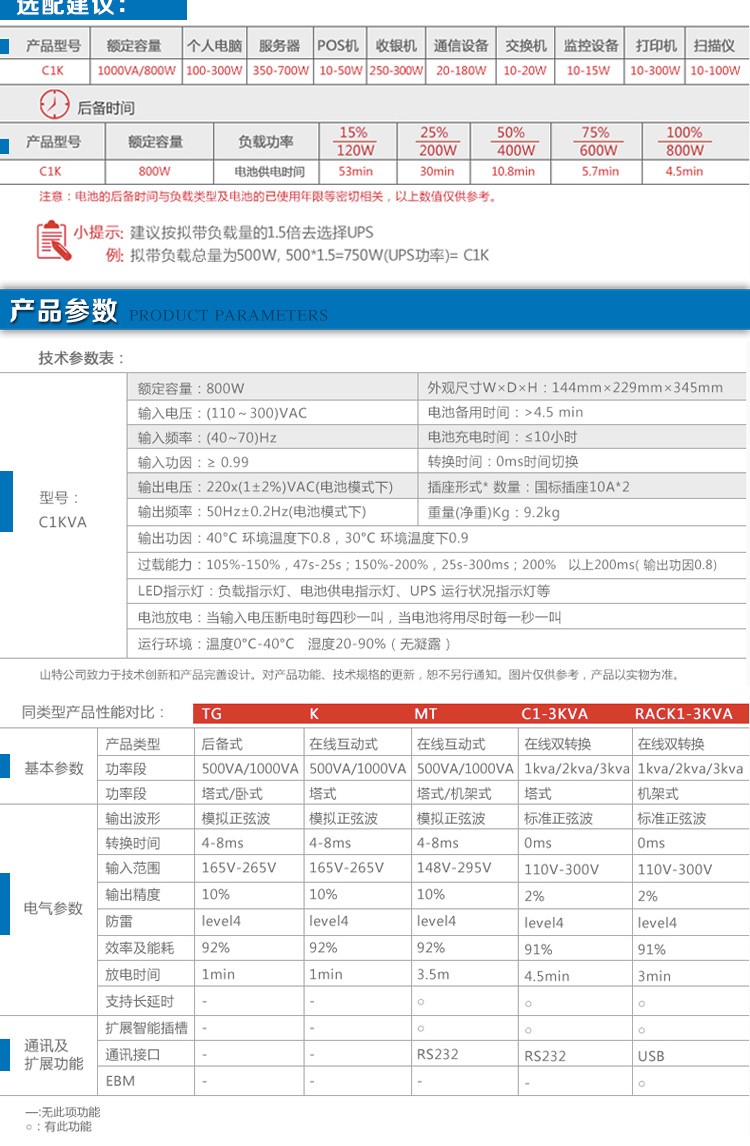The image size is (750, 1146).
Task: Select the 运行环境 temperature humidity row
Action: click(x=438, y=644)
